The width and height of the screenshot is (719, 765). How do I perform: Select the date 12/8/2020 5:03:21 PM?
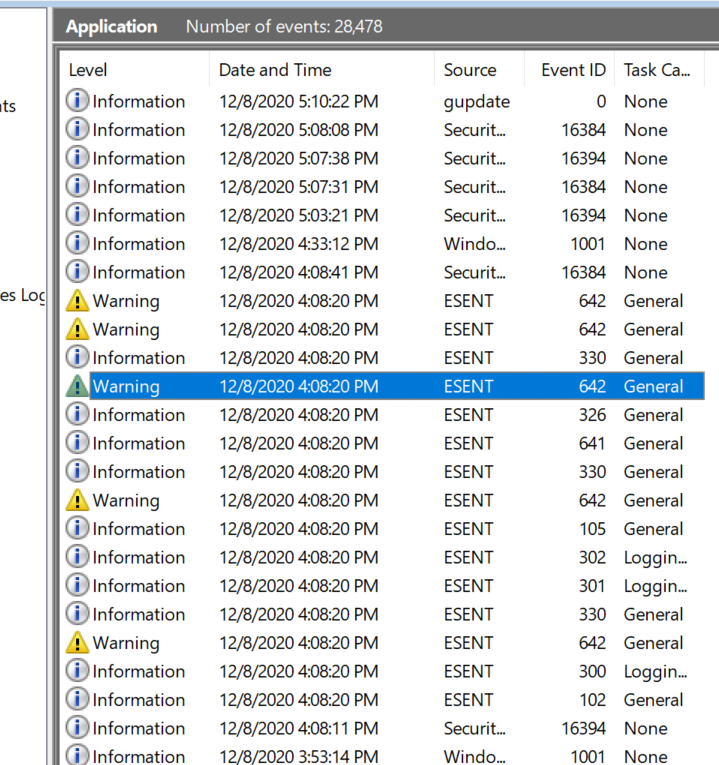[x=299, y=215]
